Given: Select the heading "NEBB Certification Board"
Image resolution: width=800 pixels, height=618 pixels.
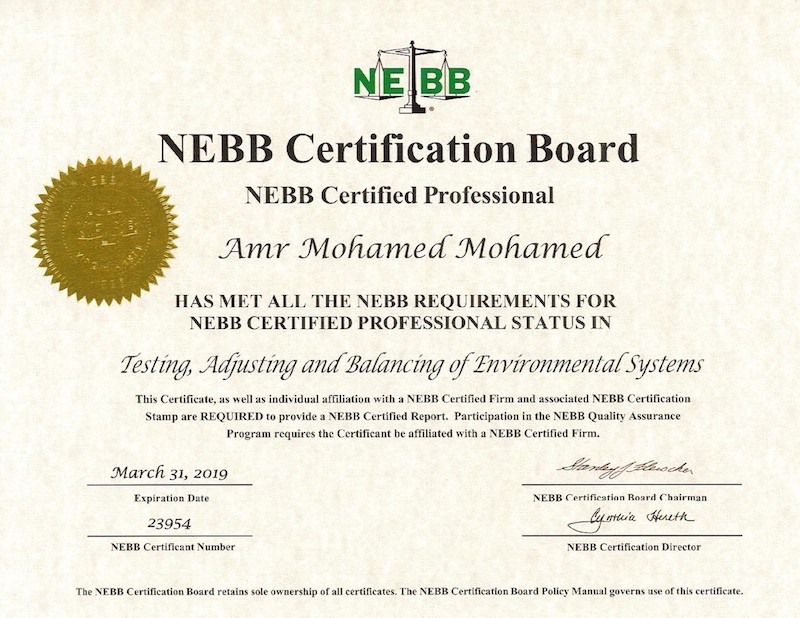Looking at the screenshot, I should [x=398, y=149].
